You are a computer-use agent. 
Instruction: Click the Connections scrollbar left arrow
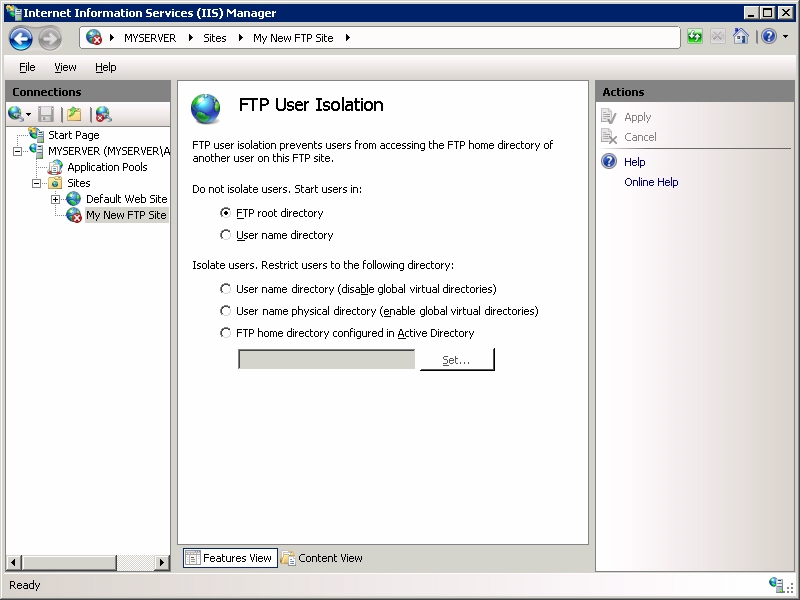click(x=13, y=562)
